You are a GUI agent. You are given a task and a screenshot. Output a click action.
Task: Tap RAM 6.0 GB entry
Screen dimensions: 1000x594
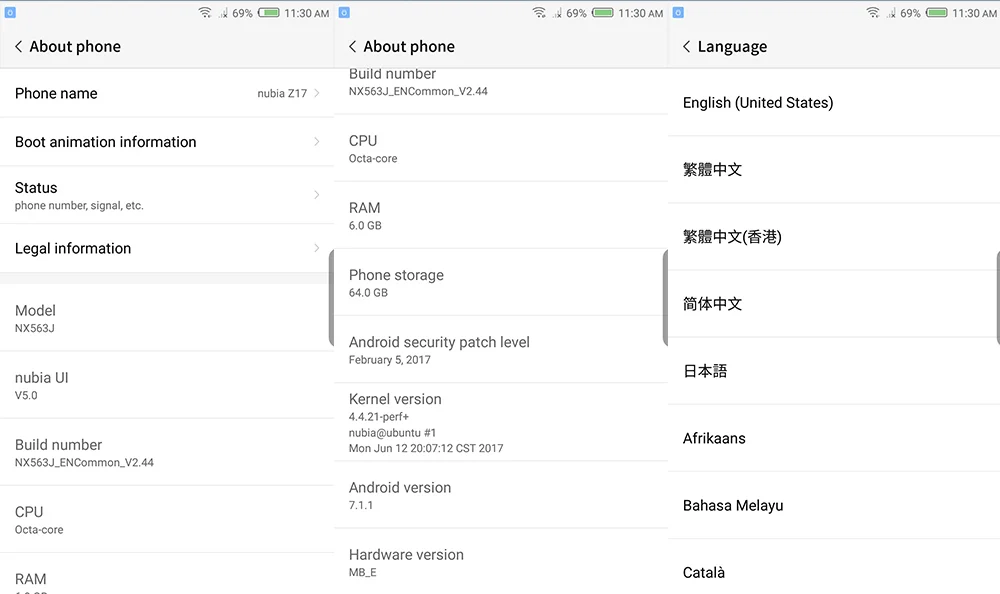pos(501,216)
